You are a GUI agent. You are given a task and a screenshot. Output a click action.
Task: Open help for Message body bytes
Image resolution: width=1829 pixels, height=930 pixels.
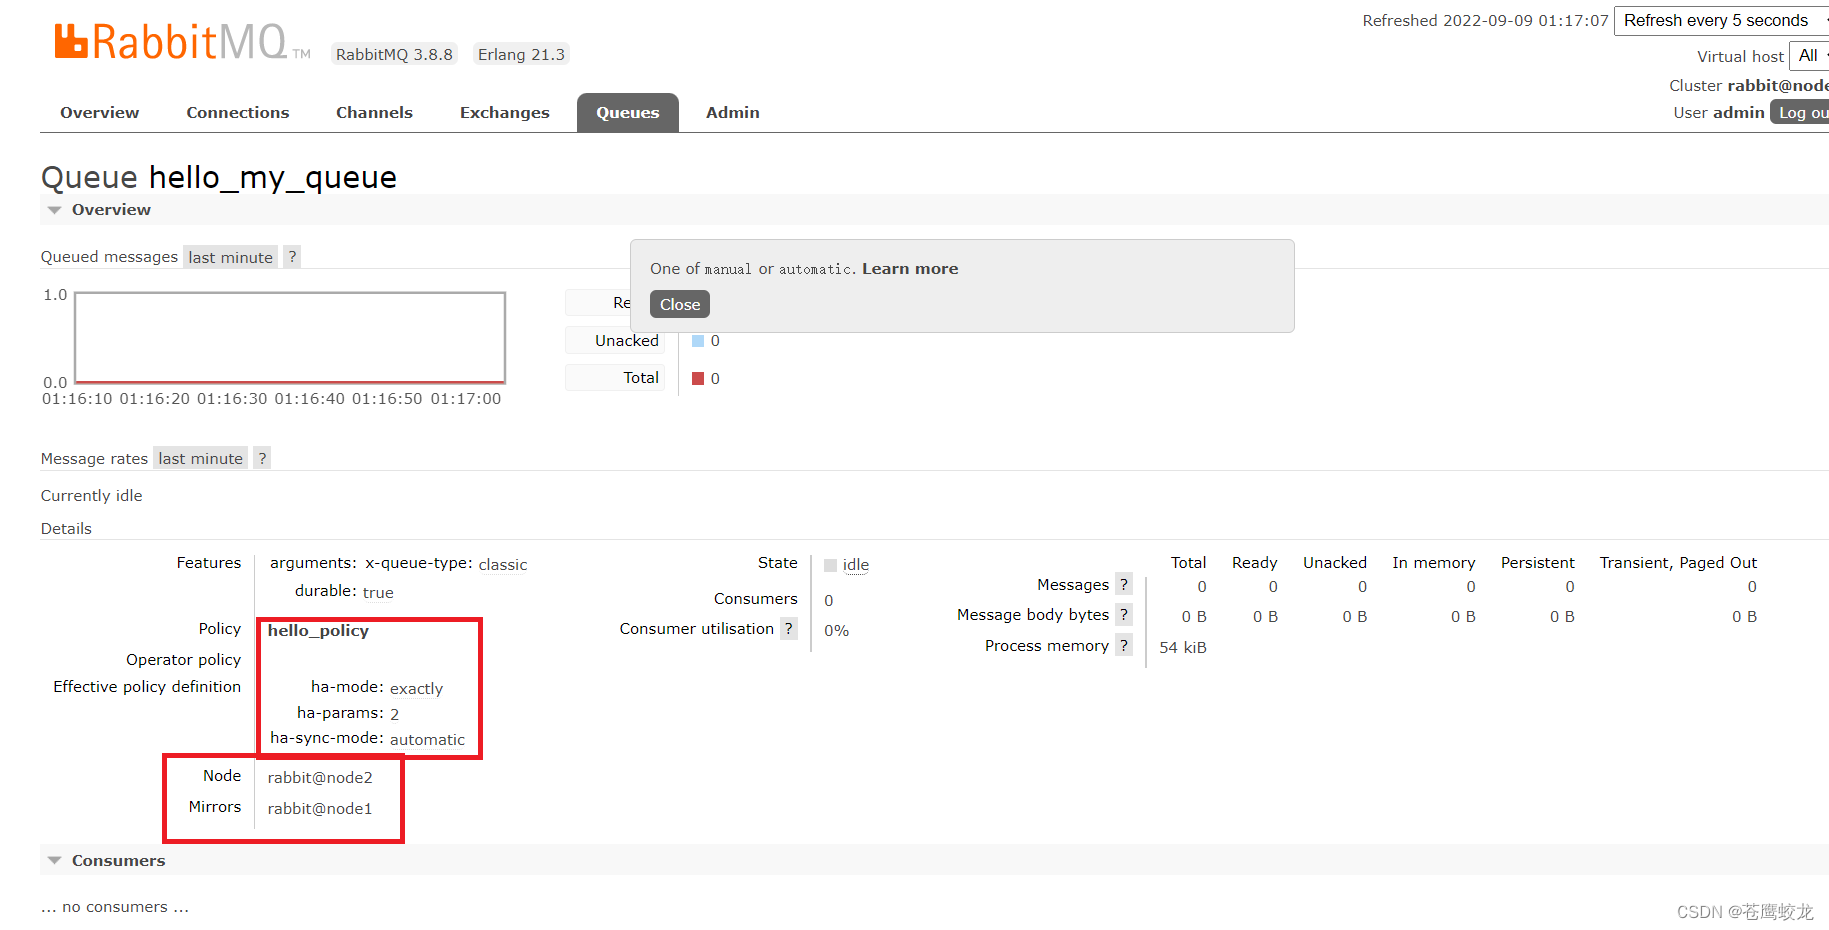[1124, 615]
